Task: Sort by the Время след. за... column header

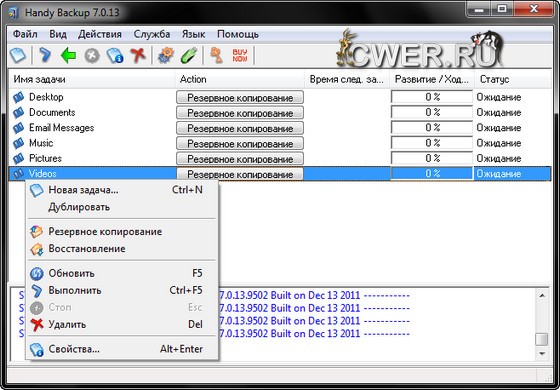Action: coord(347,79)
